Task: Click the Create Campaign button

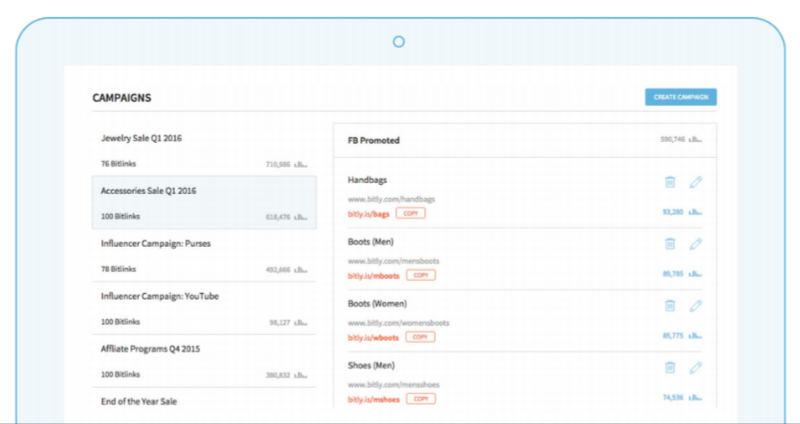Action: coord(681,97)
